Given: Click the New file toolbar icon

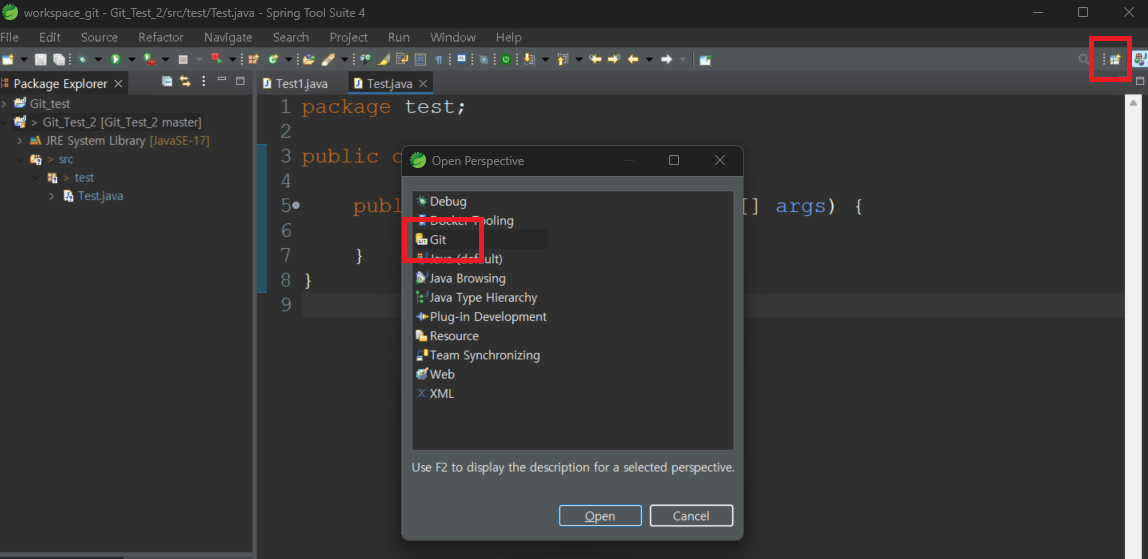Looking at the screenshot, I should tap(7, 59).
